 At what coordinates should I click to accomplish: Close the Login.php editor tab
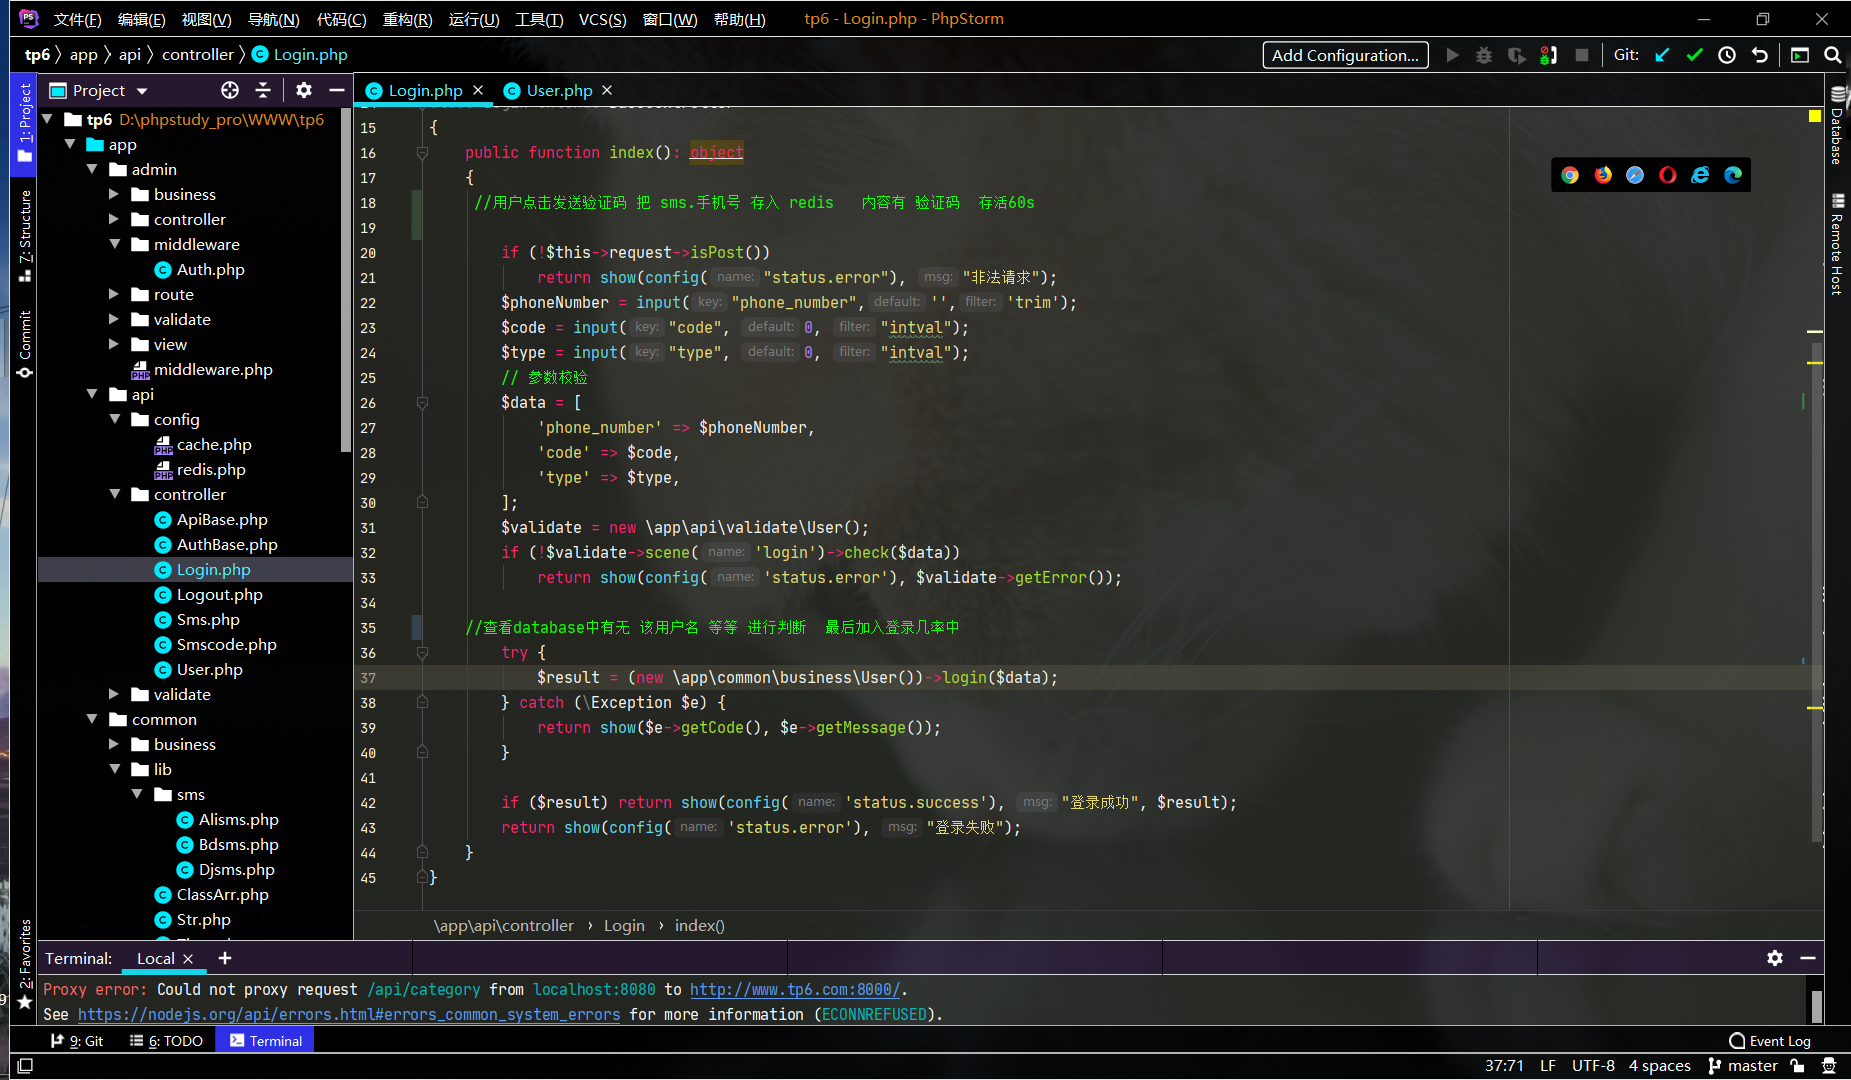pos(478,90)
